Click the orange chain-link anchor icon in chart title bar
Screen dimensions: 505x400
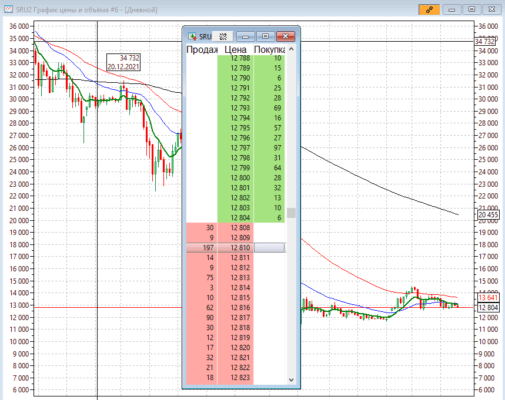click(x=429, y=10)
